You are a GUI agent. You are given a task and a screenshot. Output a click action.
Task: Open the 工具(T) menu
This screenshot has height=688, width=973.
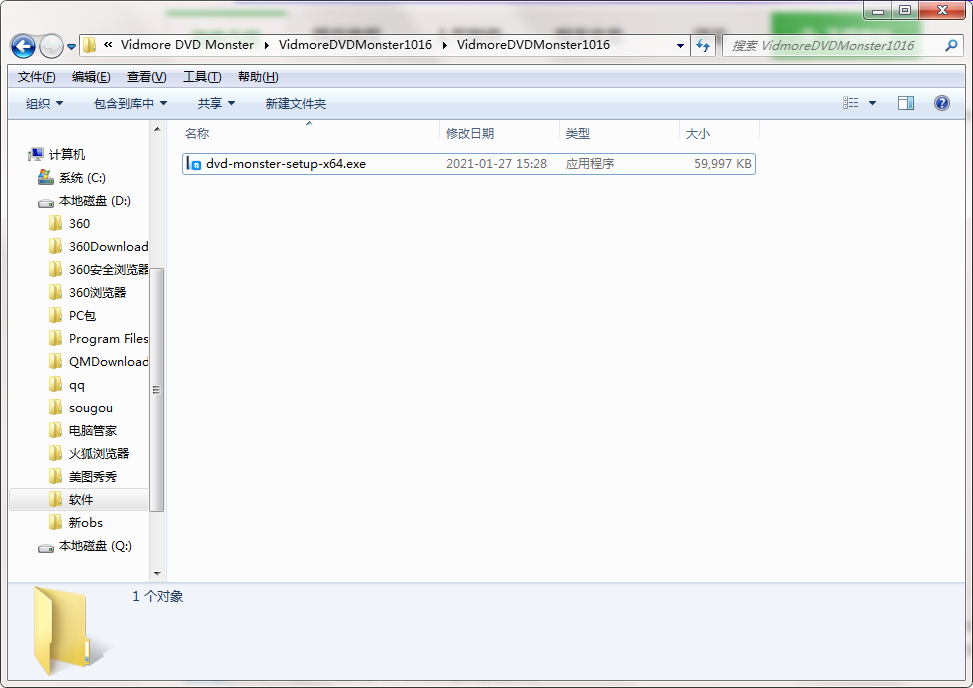(202, 77)
